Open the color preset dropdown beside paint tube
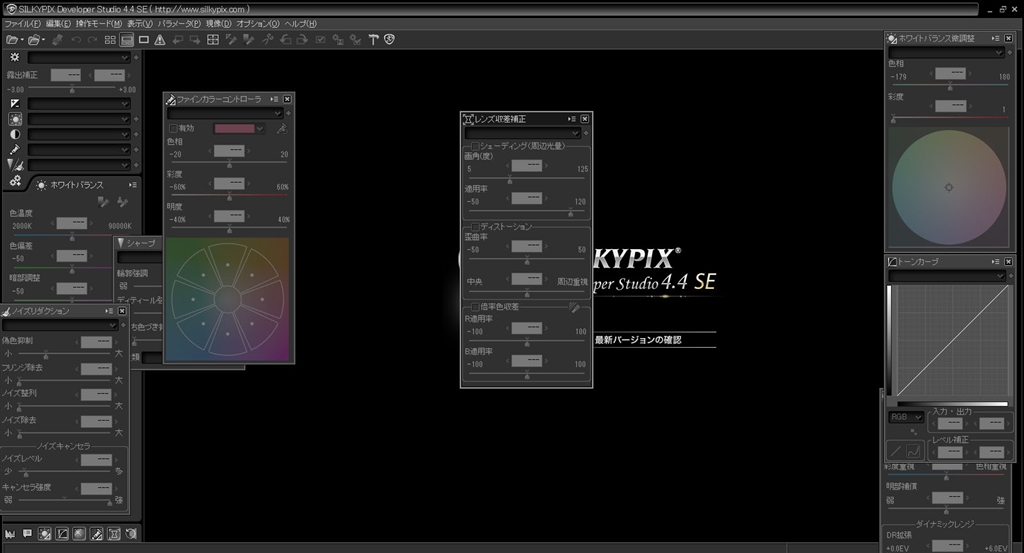The image size is (1024, 553). click(x=79, y=150)
